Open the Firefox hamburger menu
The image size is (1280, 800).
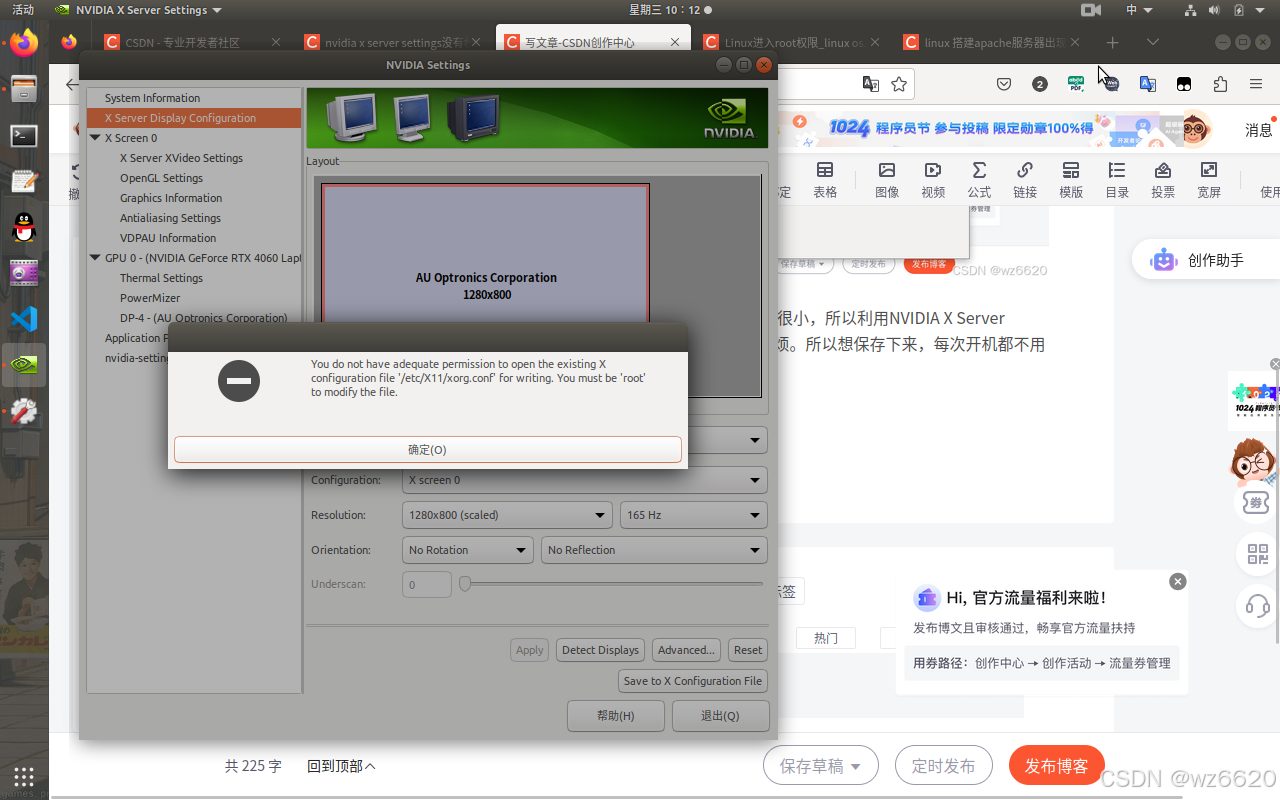[1256, 85]
